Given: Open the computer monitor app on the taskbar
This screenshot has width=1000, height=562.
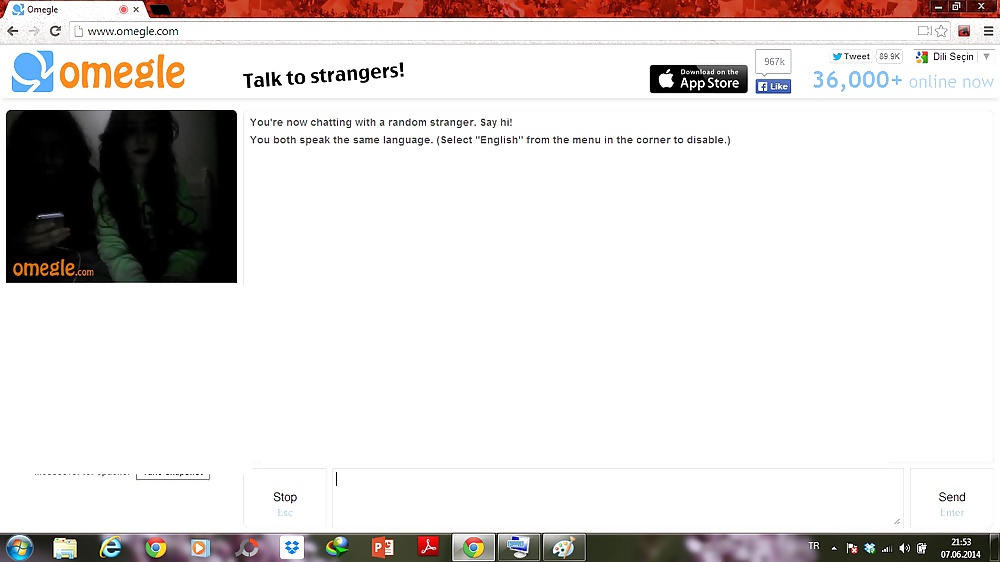Looking at the screenshot, I should [x=518, y=547].
